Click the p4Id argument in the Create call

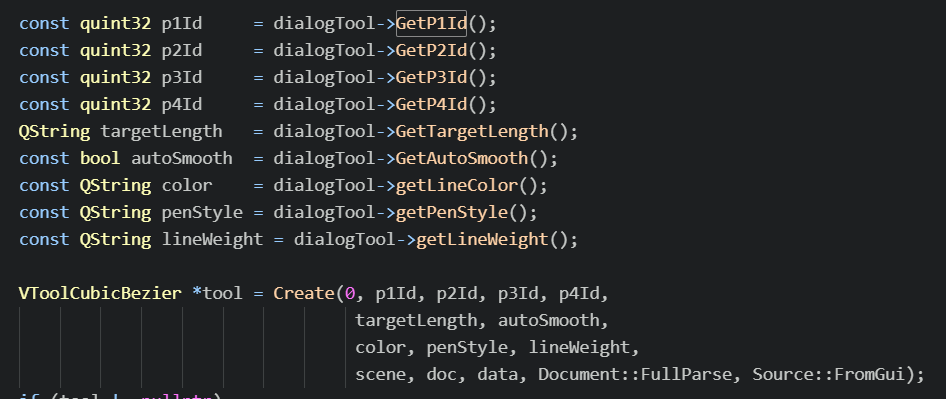click(580, 294)
